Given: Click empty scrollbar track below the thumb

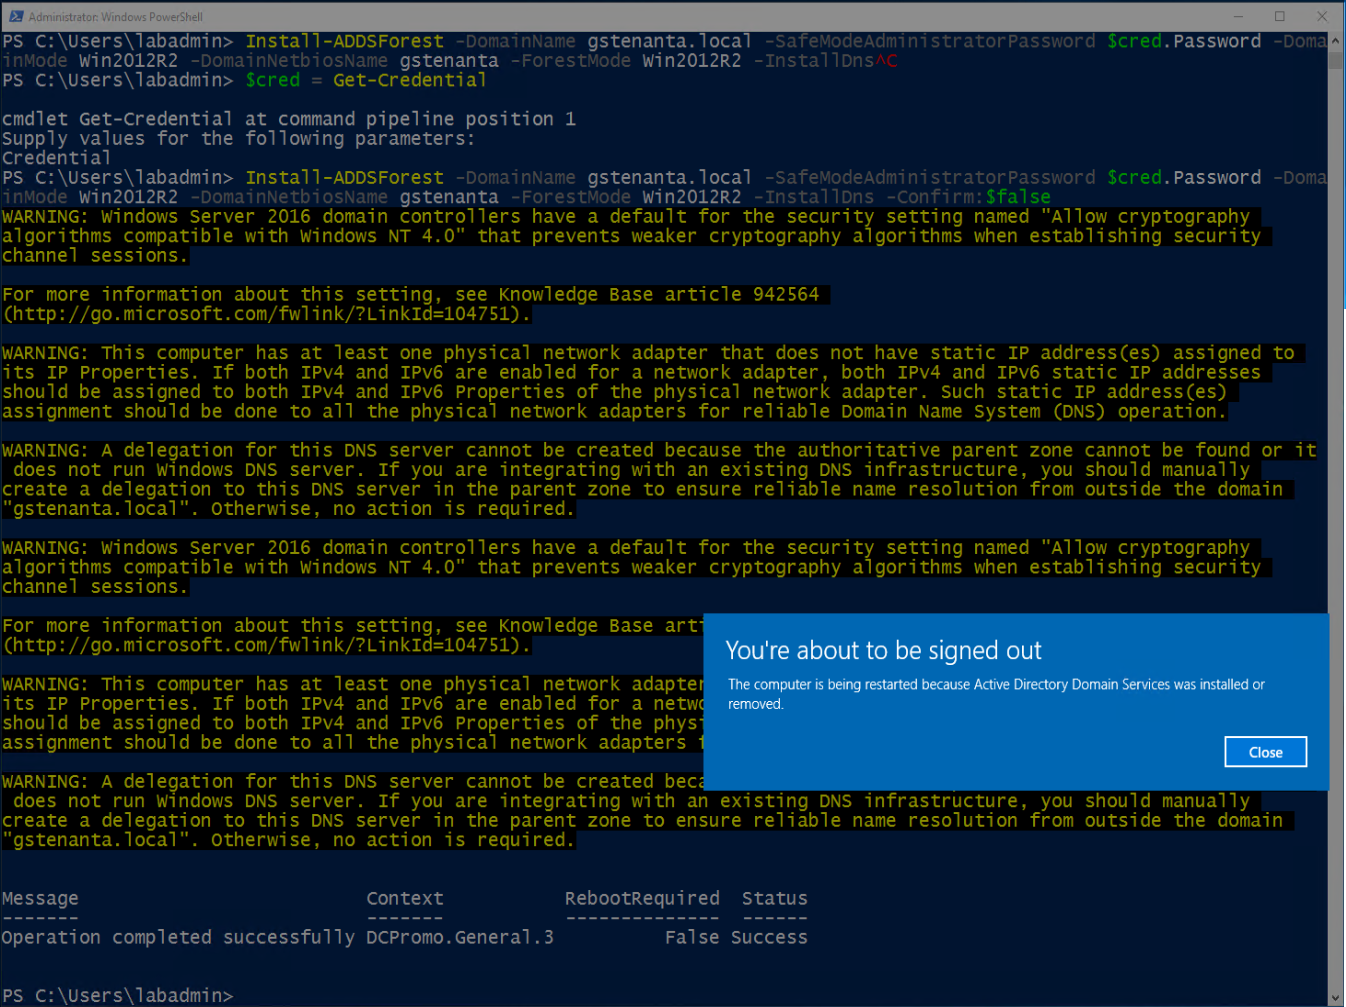Looking at the screenshot, I should tap(1336, 500).
